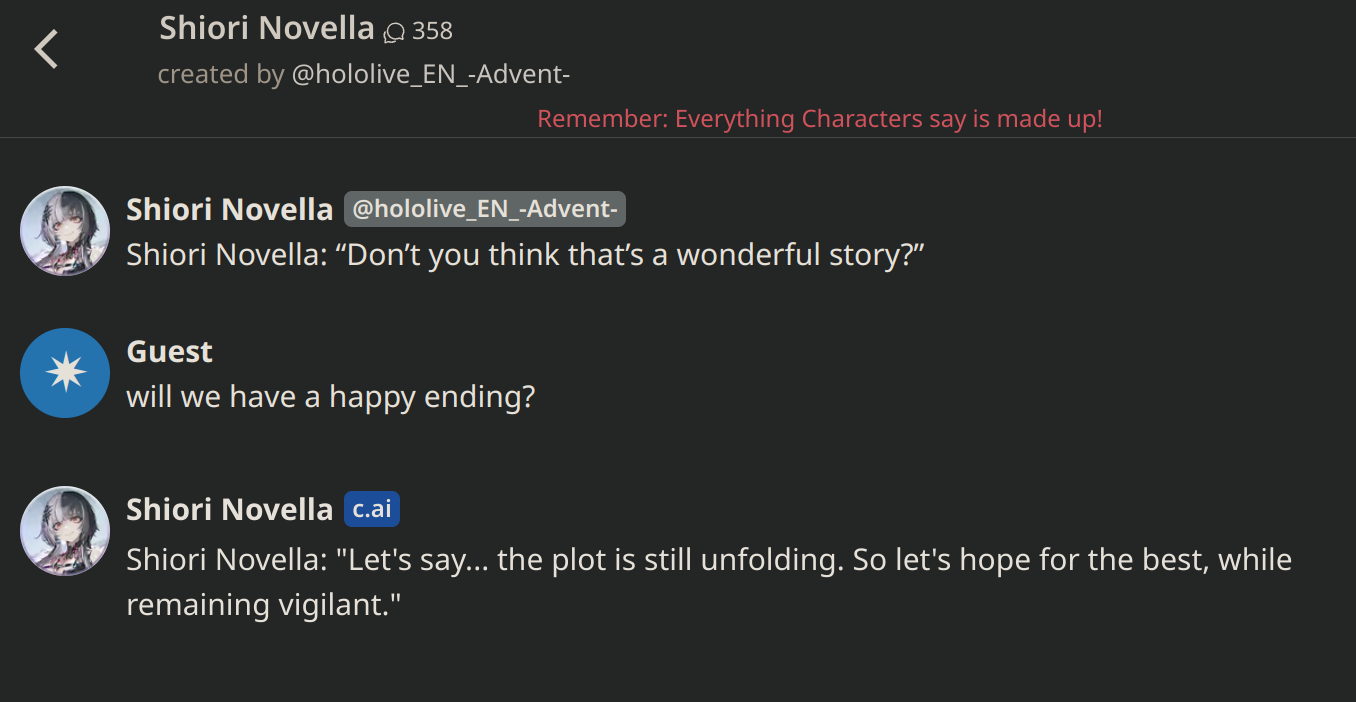The height and width of the screenshot is (702, 1356).
Task: Go back using the left chevron arrow
Action: click(46, 48)
